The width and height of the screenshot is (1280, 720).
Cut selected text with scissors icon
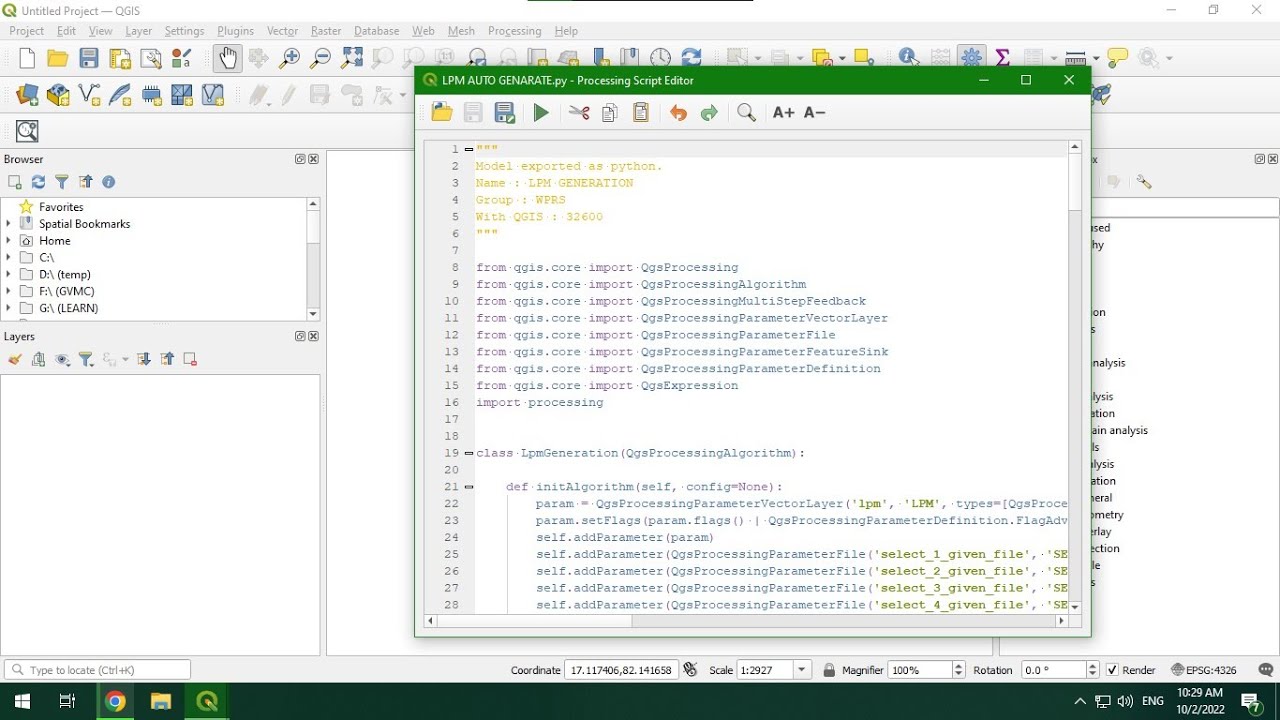point(579,113)
